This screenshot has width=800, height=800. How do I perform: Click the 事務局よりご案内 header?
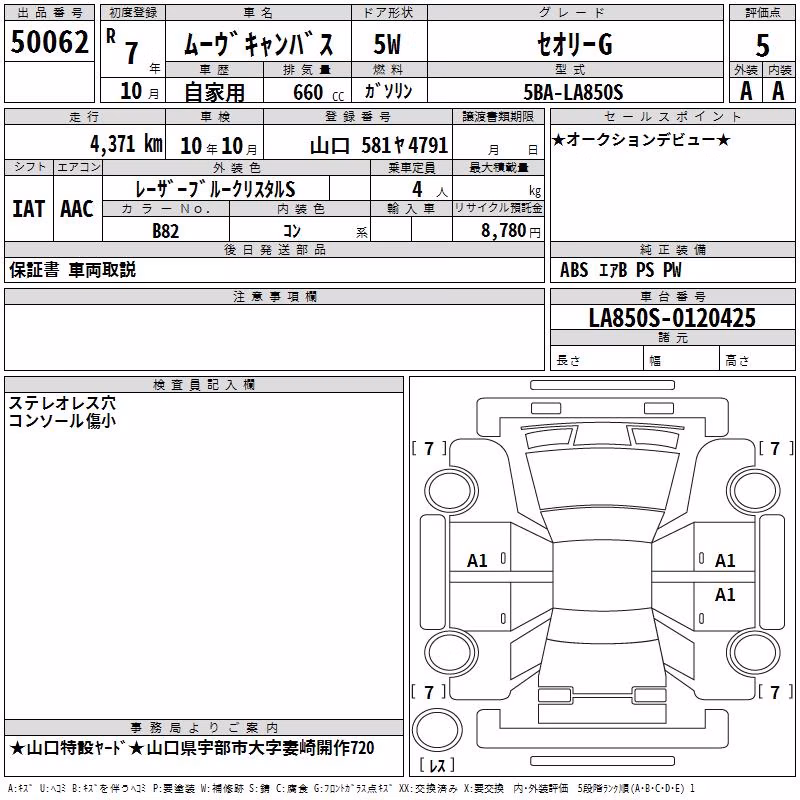click(204, 728)
